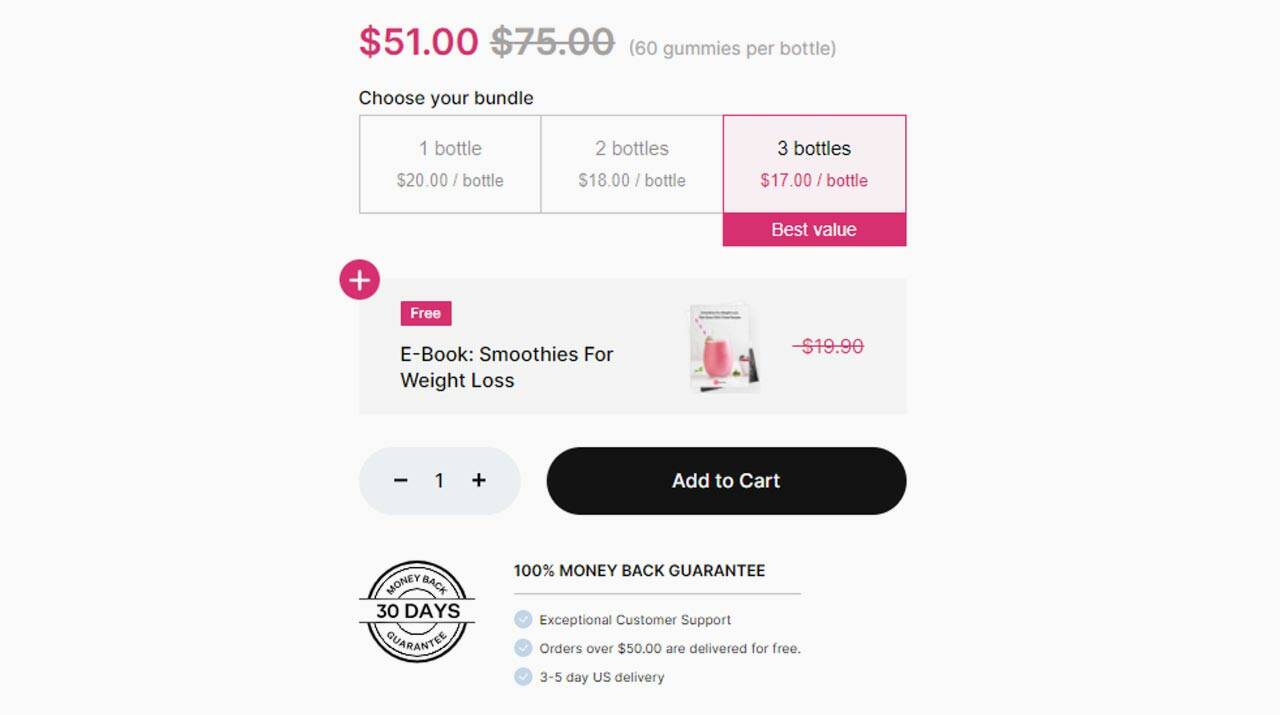This screenshot has width=1280, height=715.
Task: Click the crossed-out $75.00 original price
Action: [552, 42]
